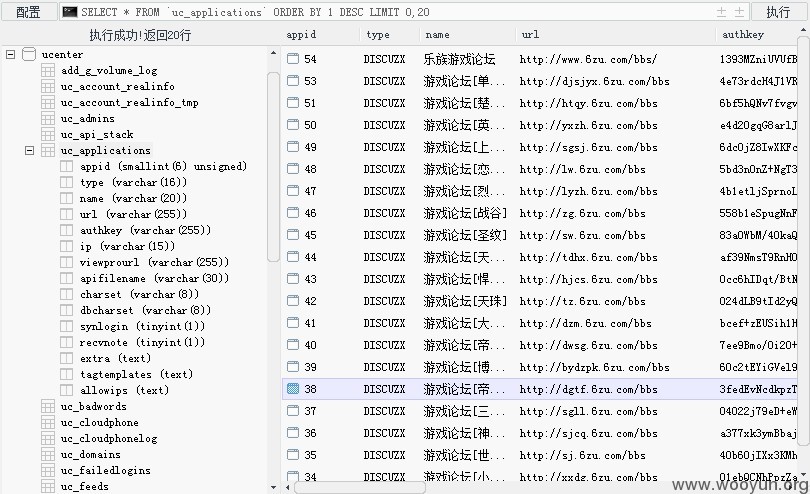Click the add_g_volume_log table icon
810x494 pixels.
point(48,70)
